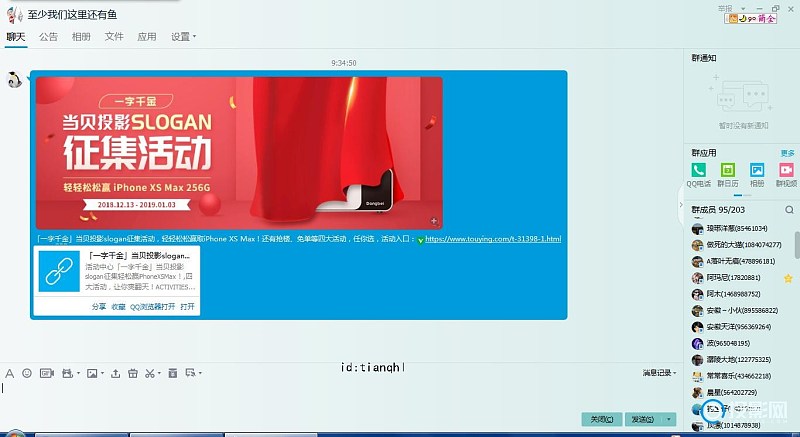
Task: Open the 相册 tab in the top bar
Action: pyautogui.click(x=81, y=37)
